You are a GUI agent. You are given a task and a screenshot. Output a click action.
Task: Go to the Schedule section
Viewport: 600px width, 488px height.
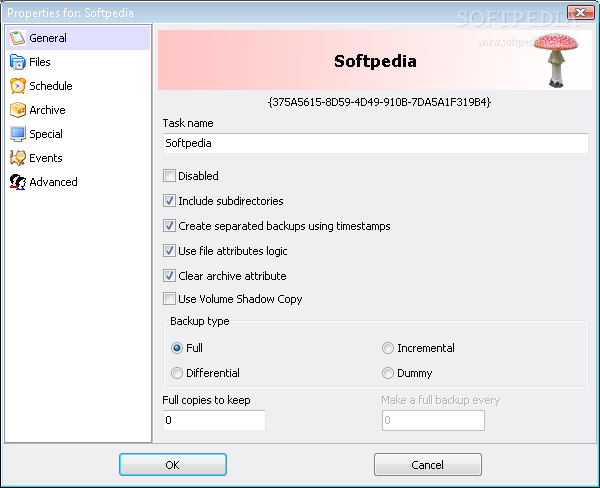pos(78,86)
